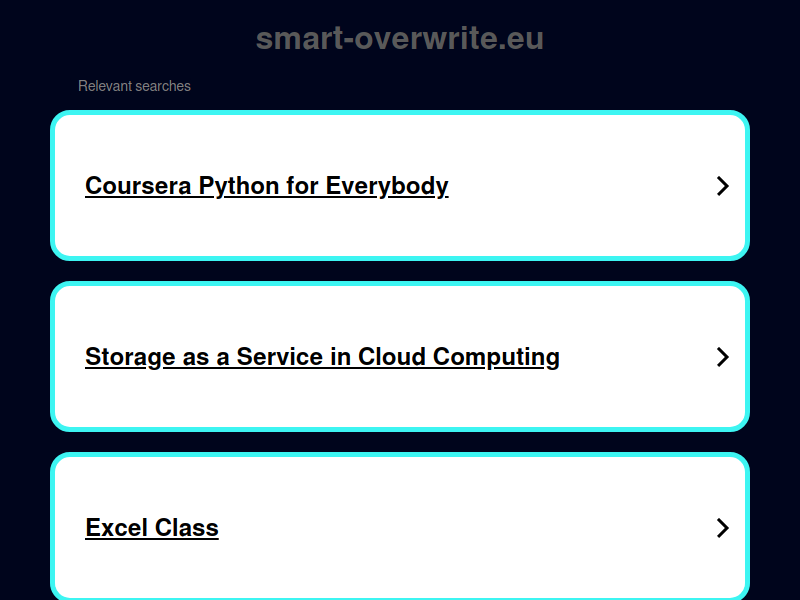Open the Coursera Python for Everybody link
The image size is (800, 600).
(267, 186)
